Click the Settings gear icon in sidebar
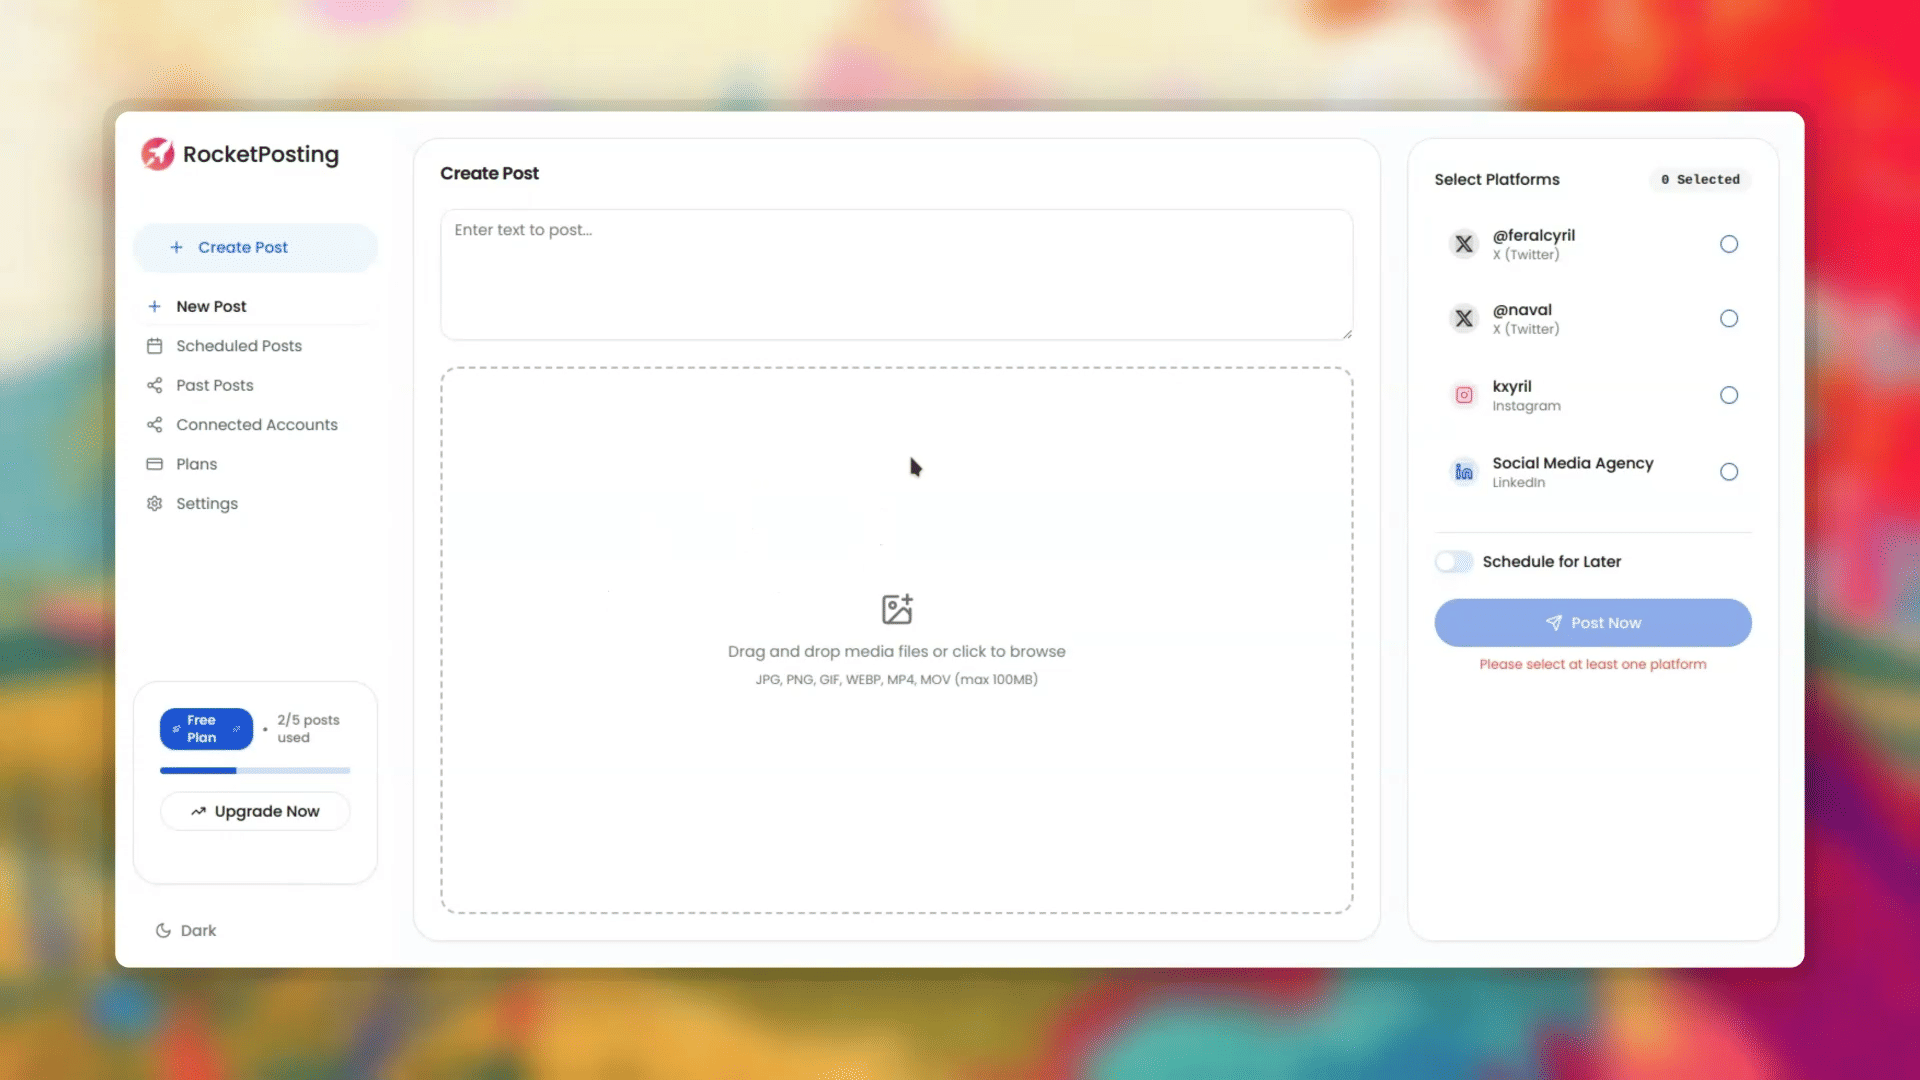1920x1080 pixels. pyautogui.click(x=155, y=504)
